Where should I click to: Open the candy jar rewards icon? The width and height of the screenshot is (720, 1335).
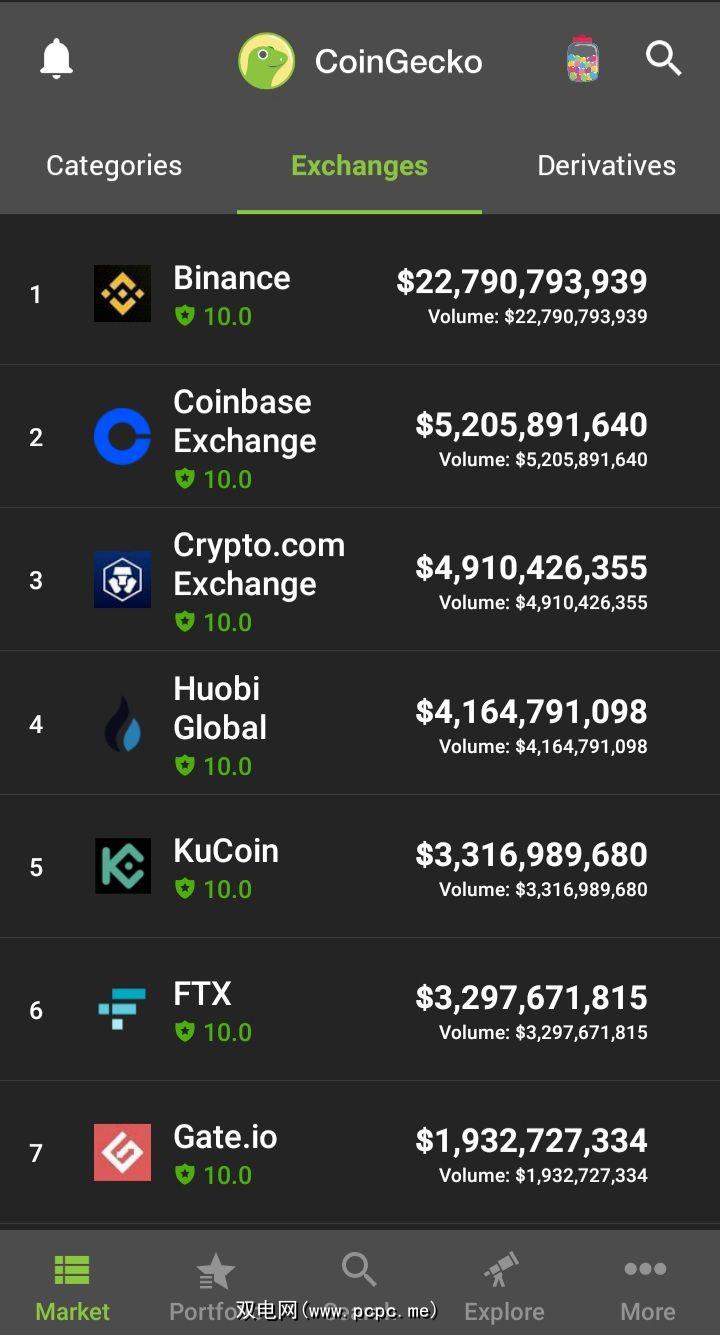tap(582, 60)
